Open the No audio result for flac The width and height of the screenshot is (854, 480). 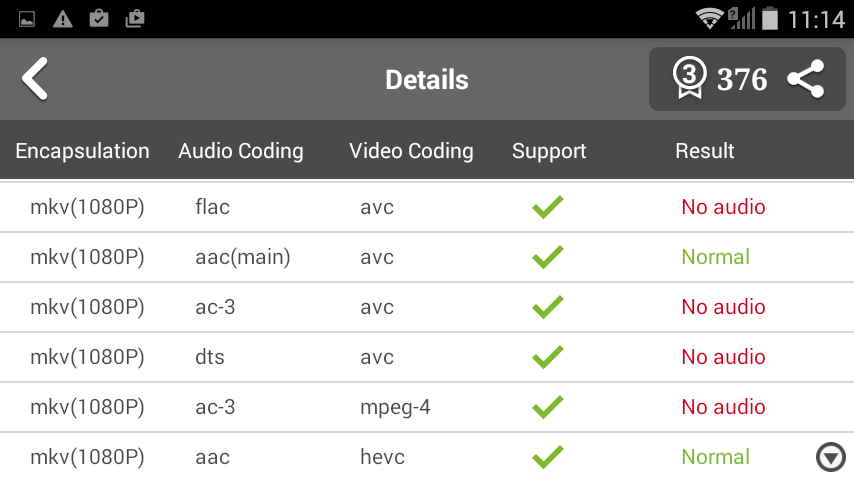point(723,207)
